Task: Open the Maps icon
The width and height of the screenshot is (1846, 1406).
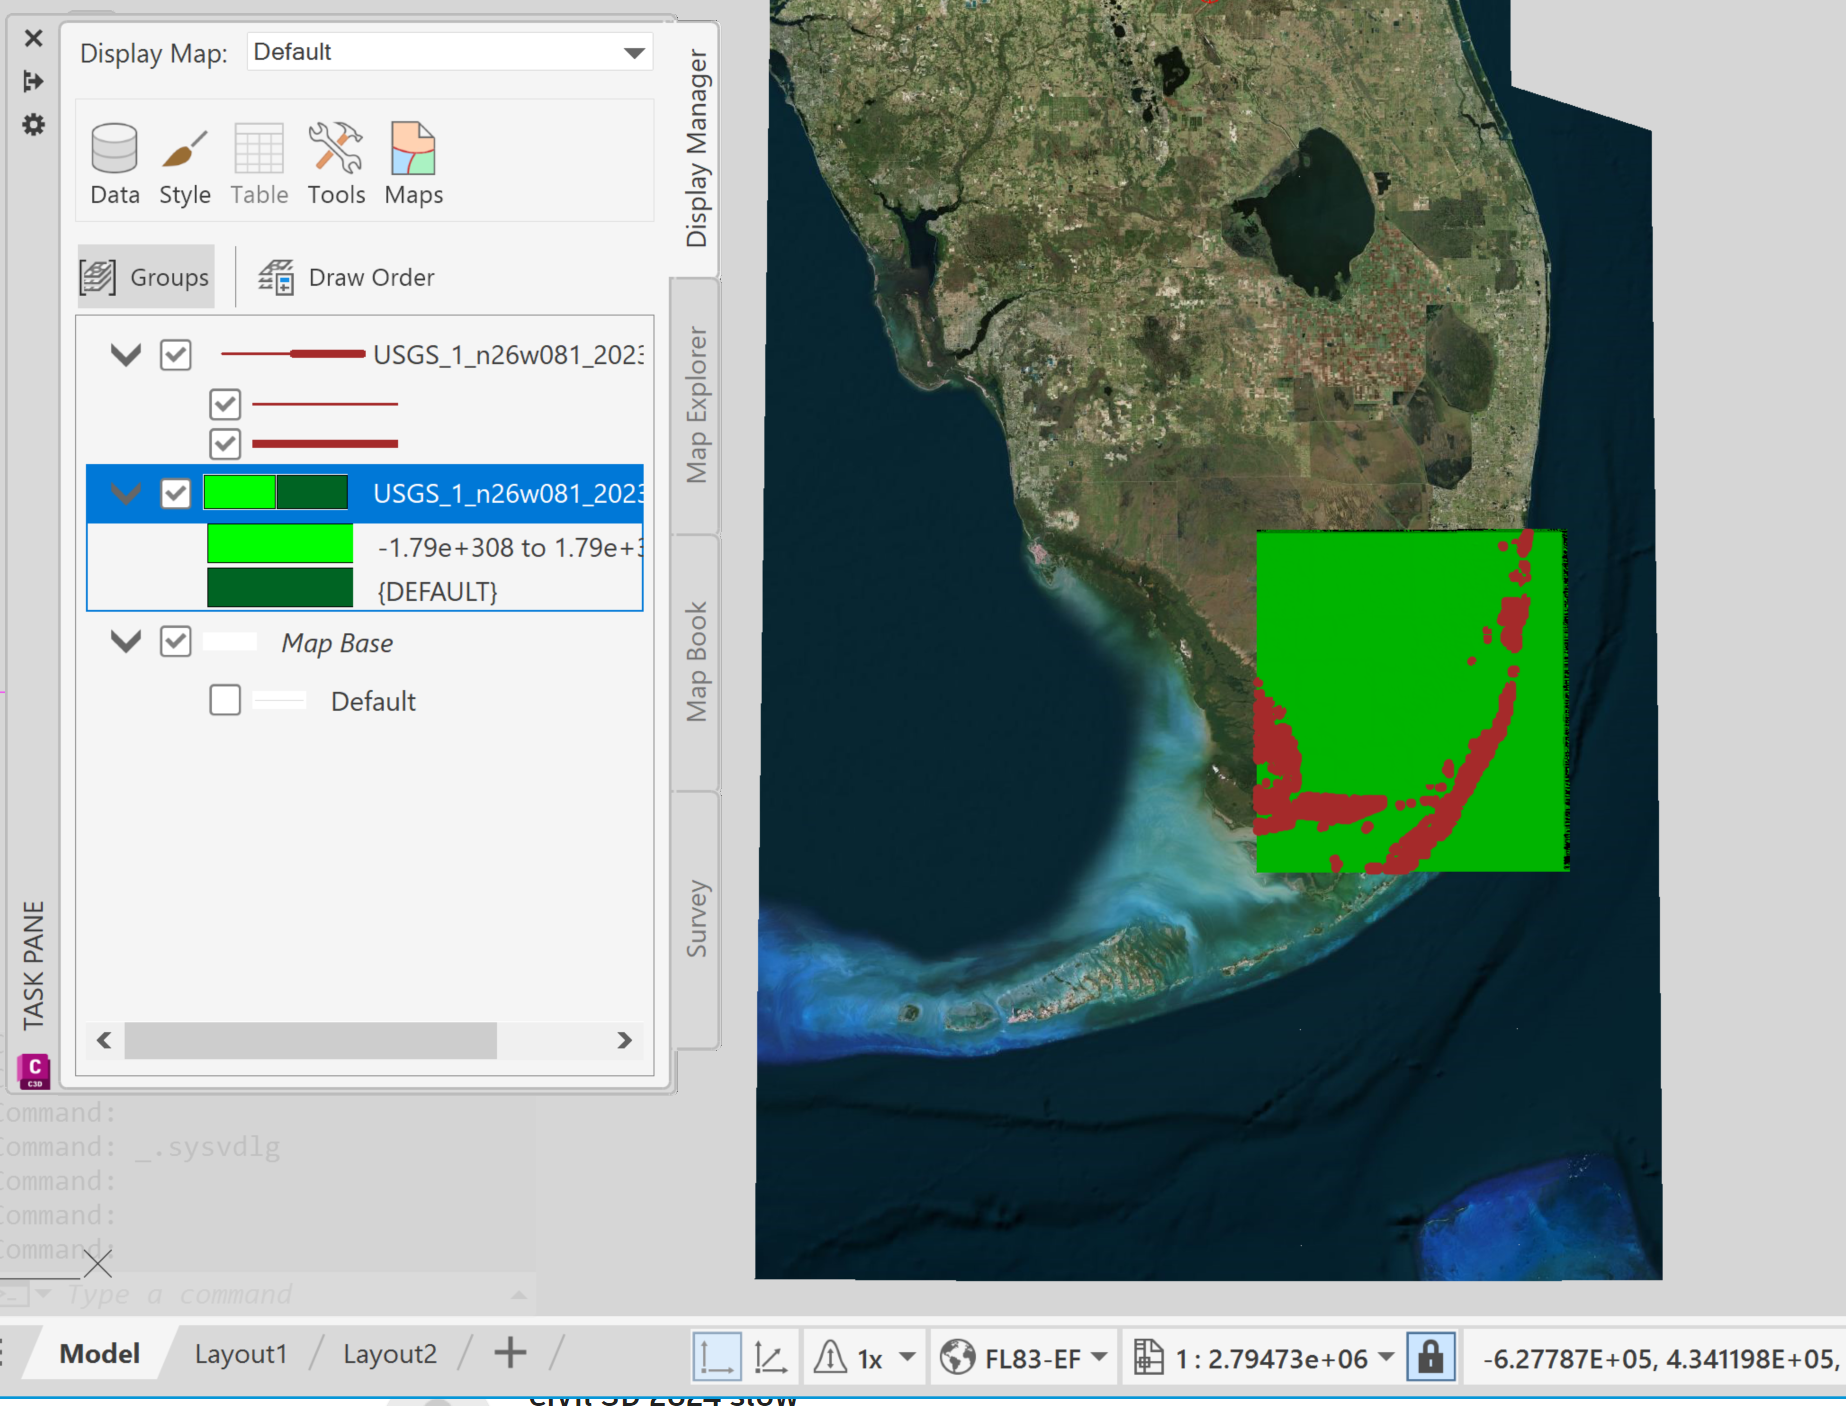Action: point(413,162)
